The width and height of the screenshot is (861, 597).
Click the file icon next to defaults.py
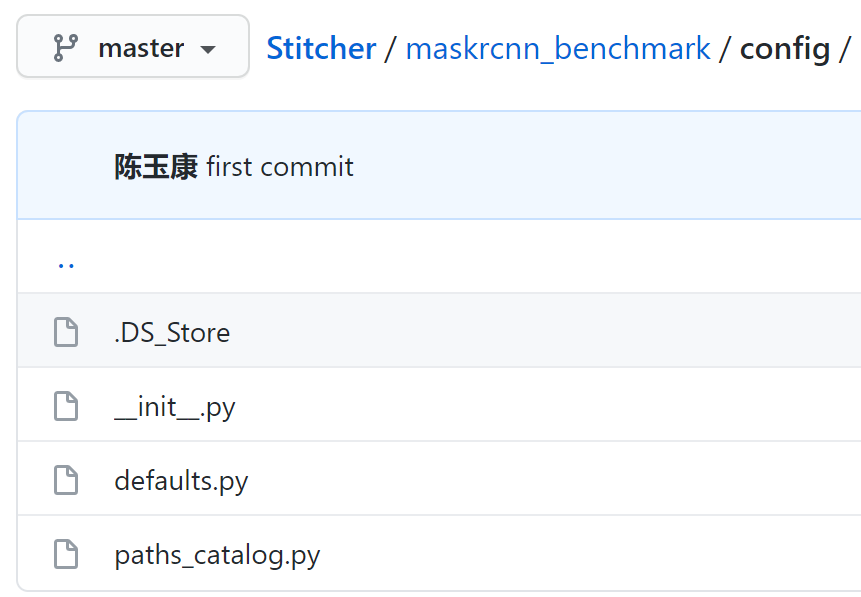coord(66,479)
